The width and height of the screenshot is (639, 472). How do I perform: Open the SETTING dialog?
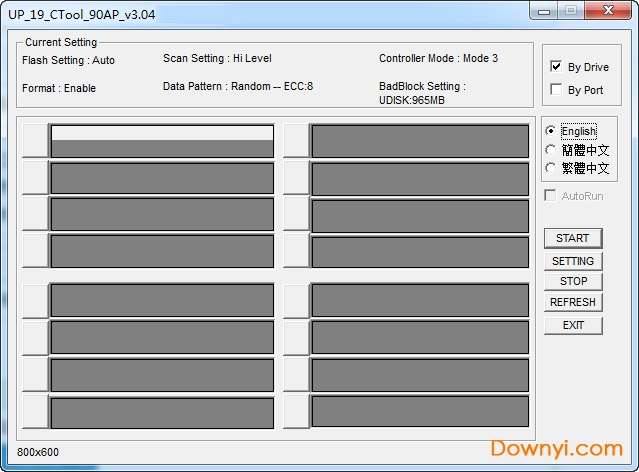click(x=573, y=261)
